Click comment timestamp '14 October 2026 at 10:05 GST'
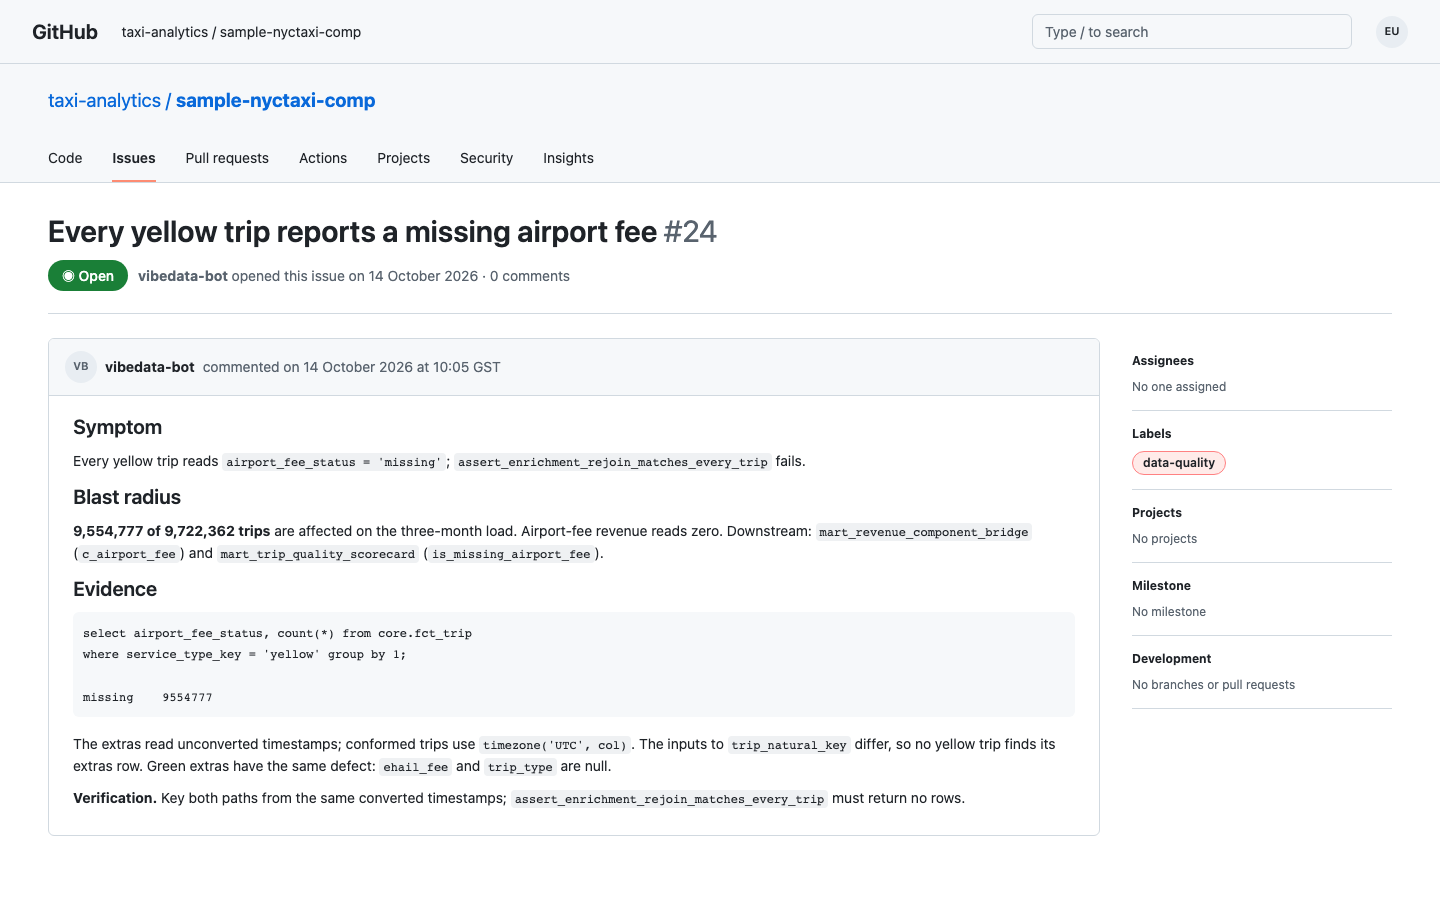The image size is (1440, 900). [x=402, y=367]
